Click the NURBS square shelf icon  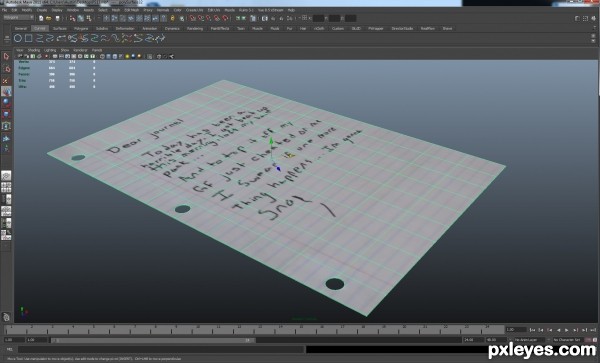click(x=29, y=38)
